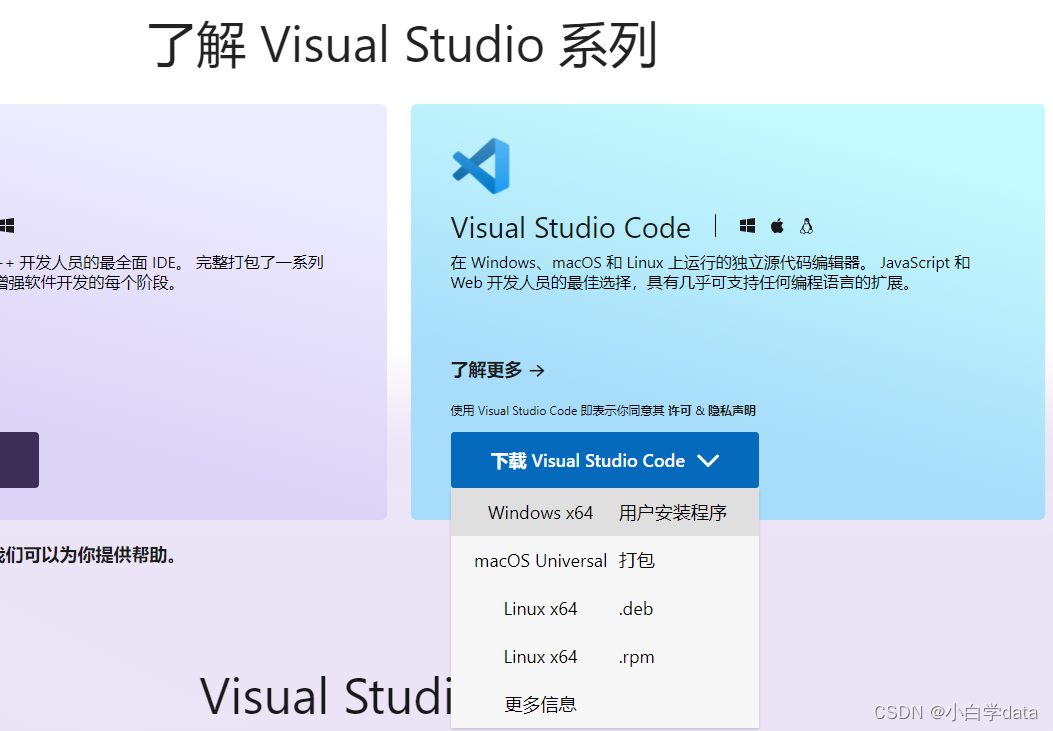The height and width of the screenshot is (731, 1053).
Task: Select Windows x64 用户安装程序 option
Action: [604, 513]
